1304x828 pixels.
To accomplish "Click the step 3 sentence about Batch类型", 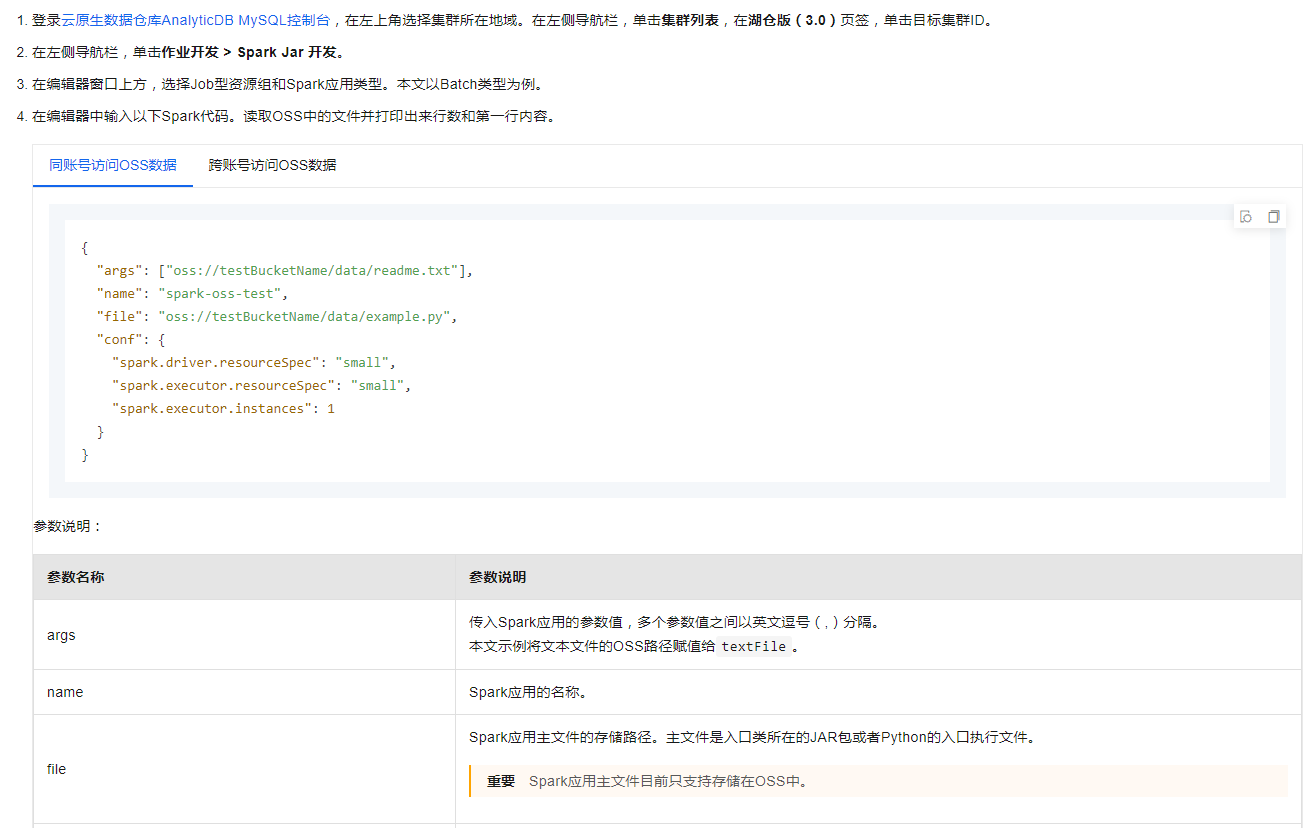I will (x=289, y=84).
